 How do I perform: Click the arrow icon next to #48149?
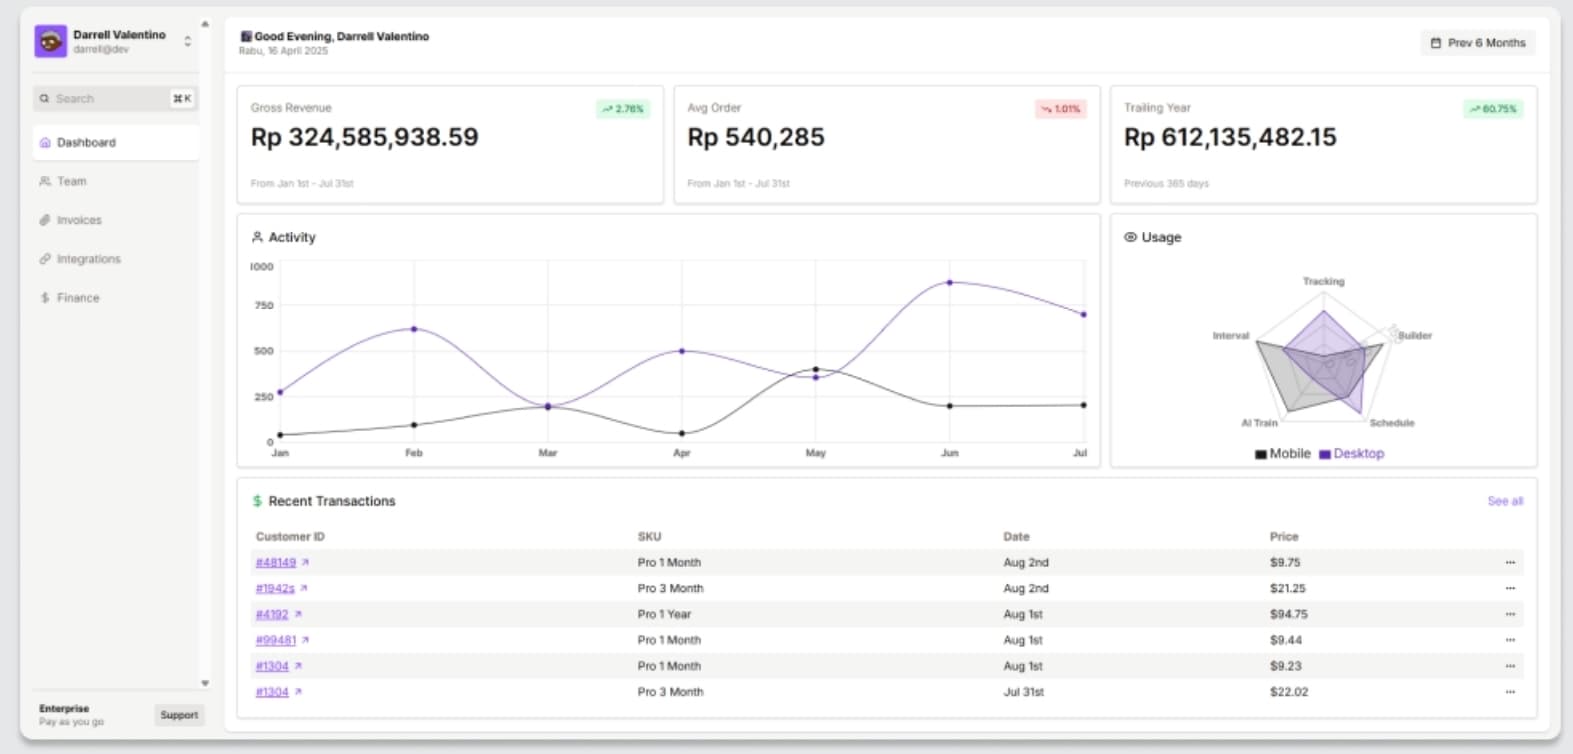(305, 563)
